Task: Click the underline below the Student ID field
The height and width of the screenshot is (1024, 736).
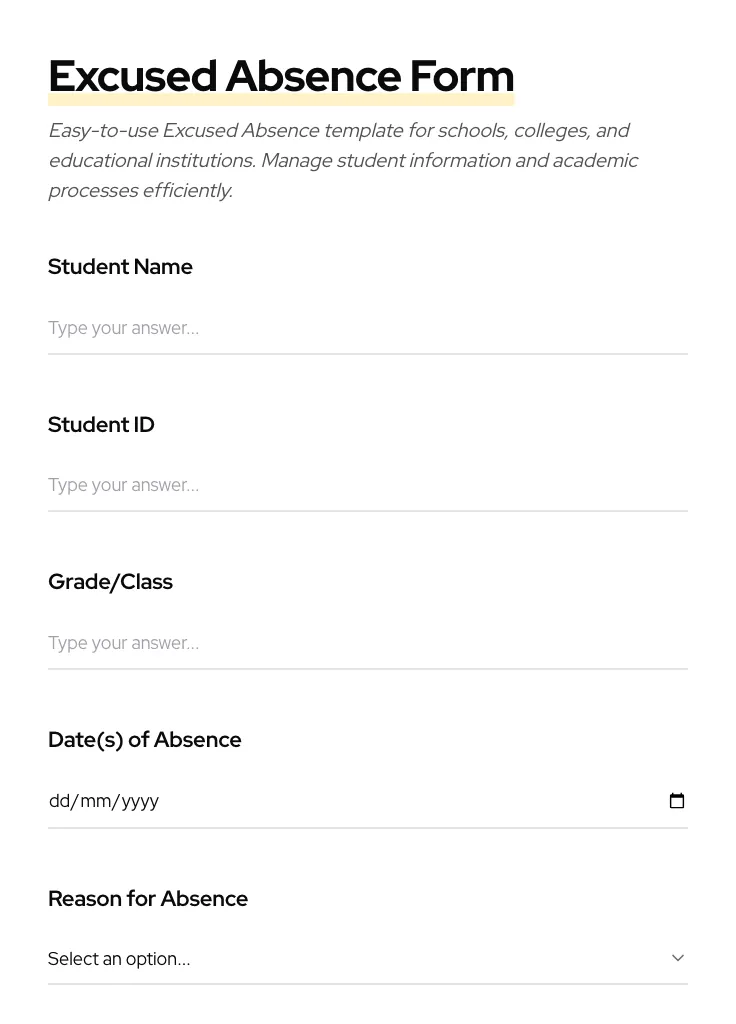Action: [367, 511]
